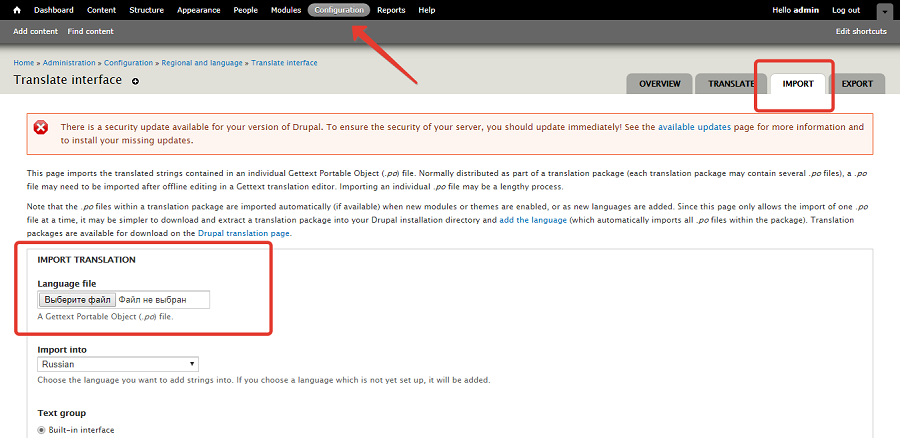Log out of the site
900x438 pixels.
[x=846, y=10]
